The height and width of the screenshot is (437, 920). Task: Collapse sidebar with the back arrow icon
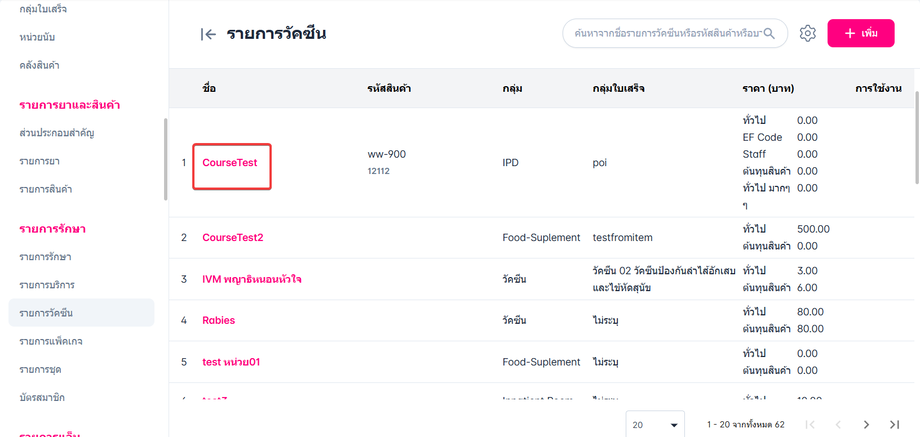point(208,34)
